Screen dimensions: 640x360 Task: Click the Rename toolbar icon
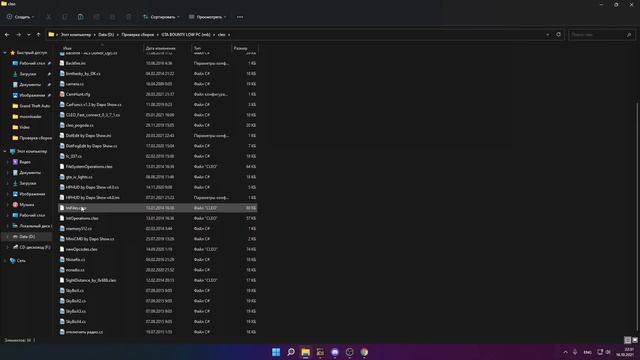pos(96,17)
